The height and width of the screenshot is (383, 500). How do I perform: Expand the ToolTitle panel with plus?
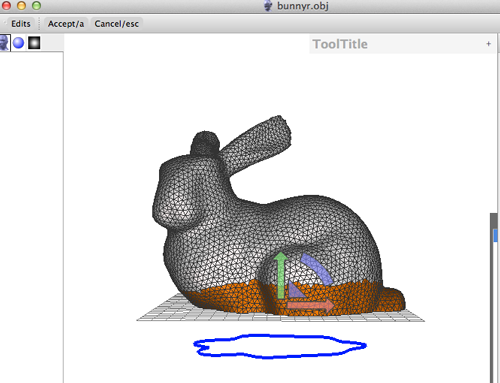(x=488, y=44)
